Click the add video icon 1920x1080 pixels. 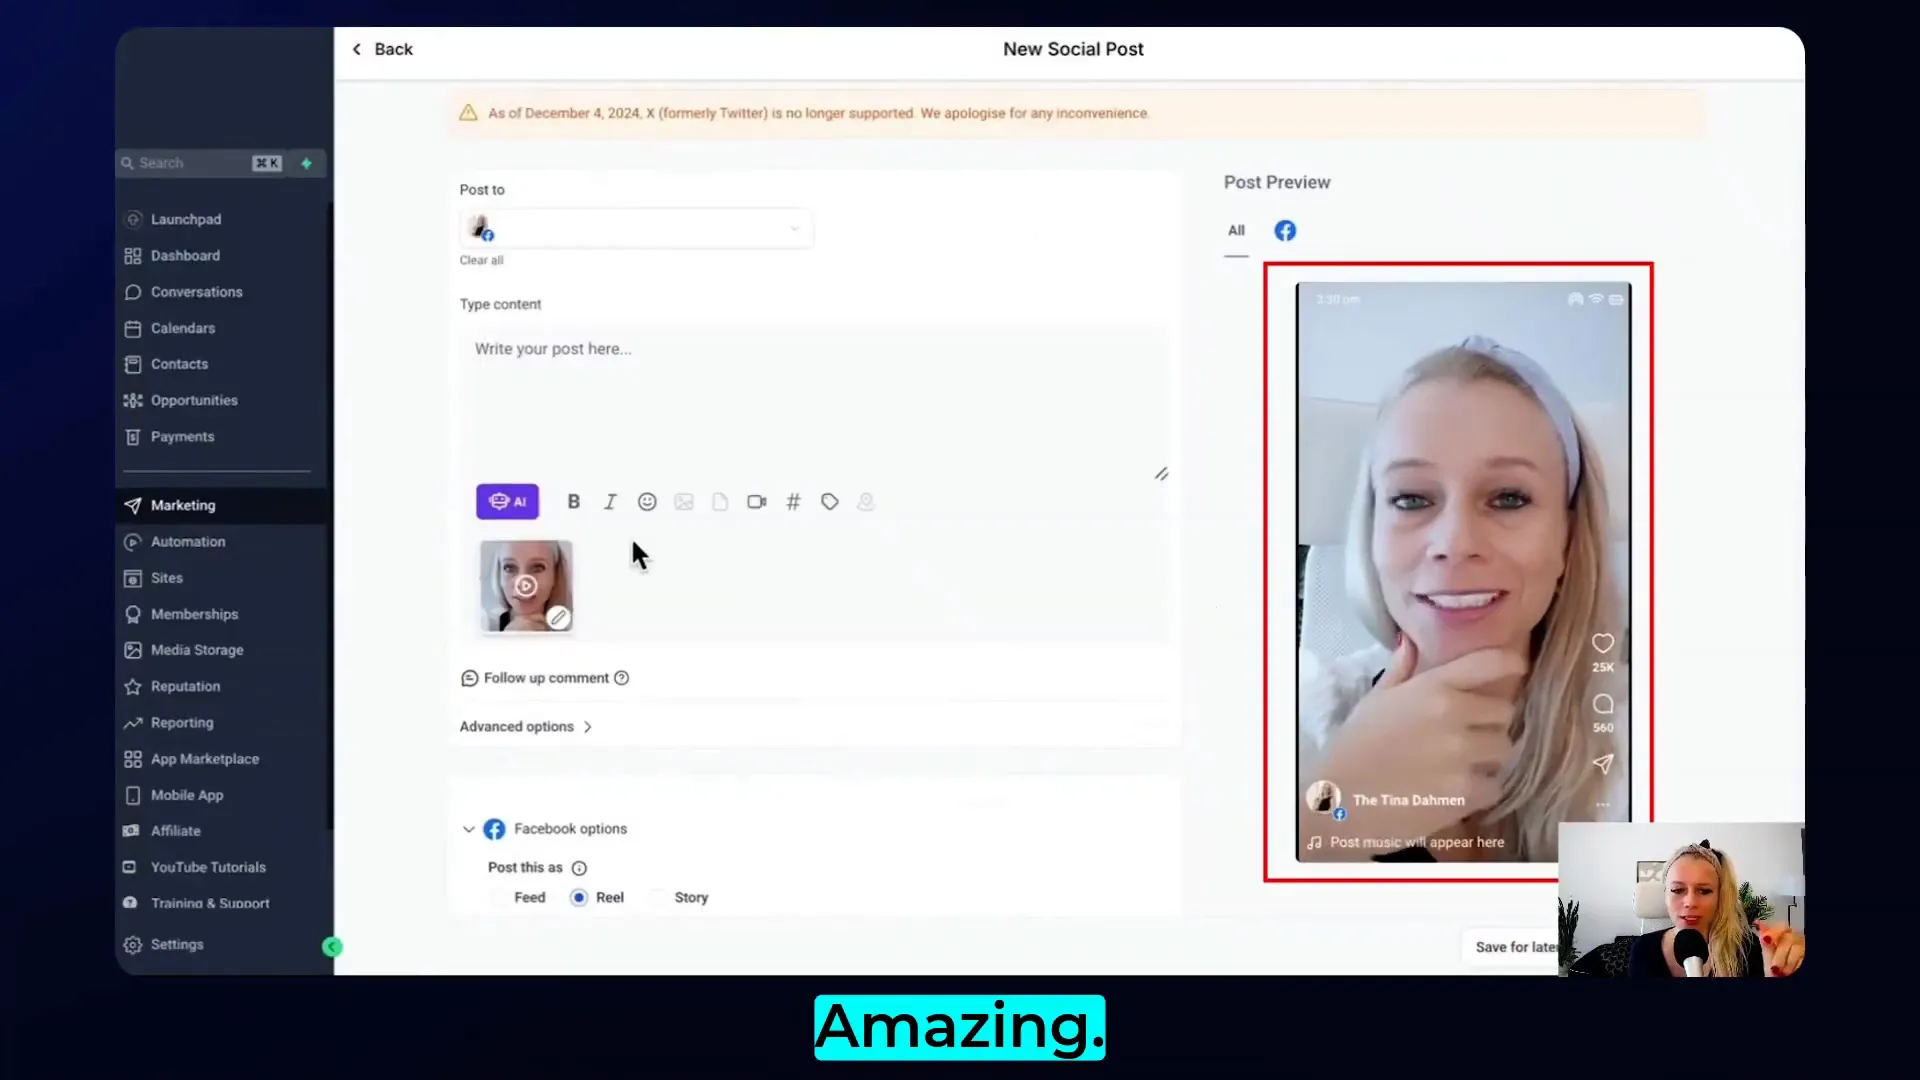tap(757, 502)
